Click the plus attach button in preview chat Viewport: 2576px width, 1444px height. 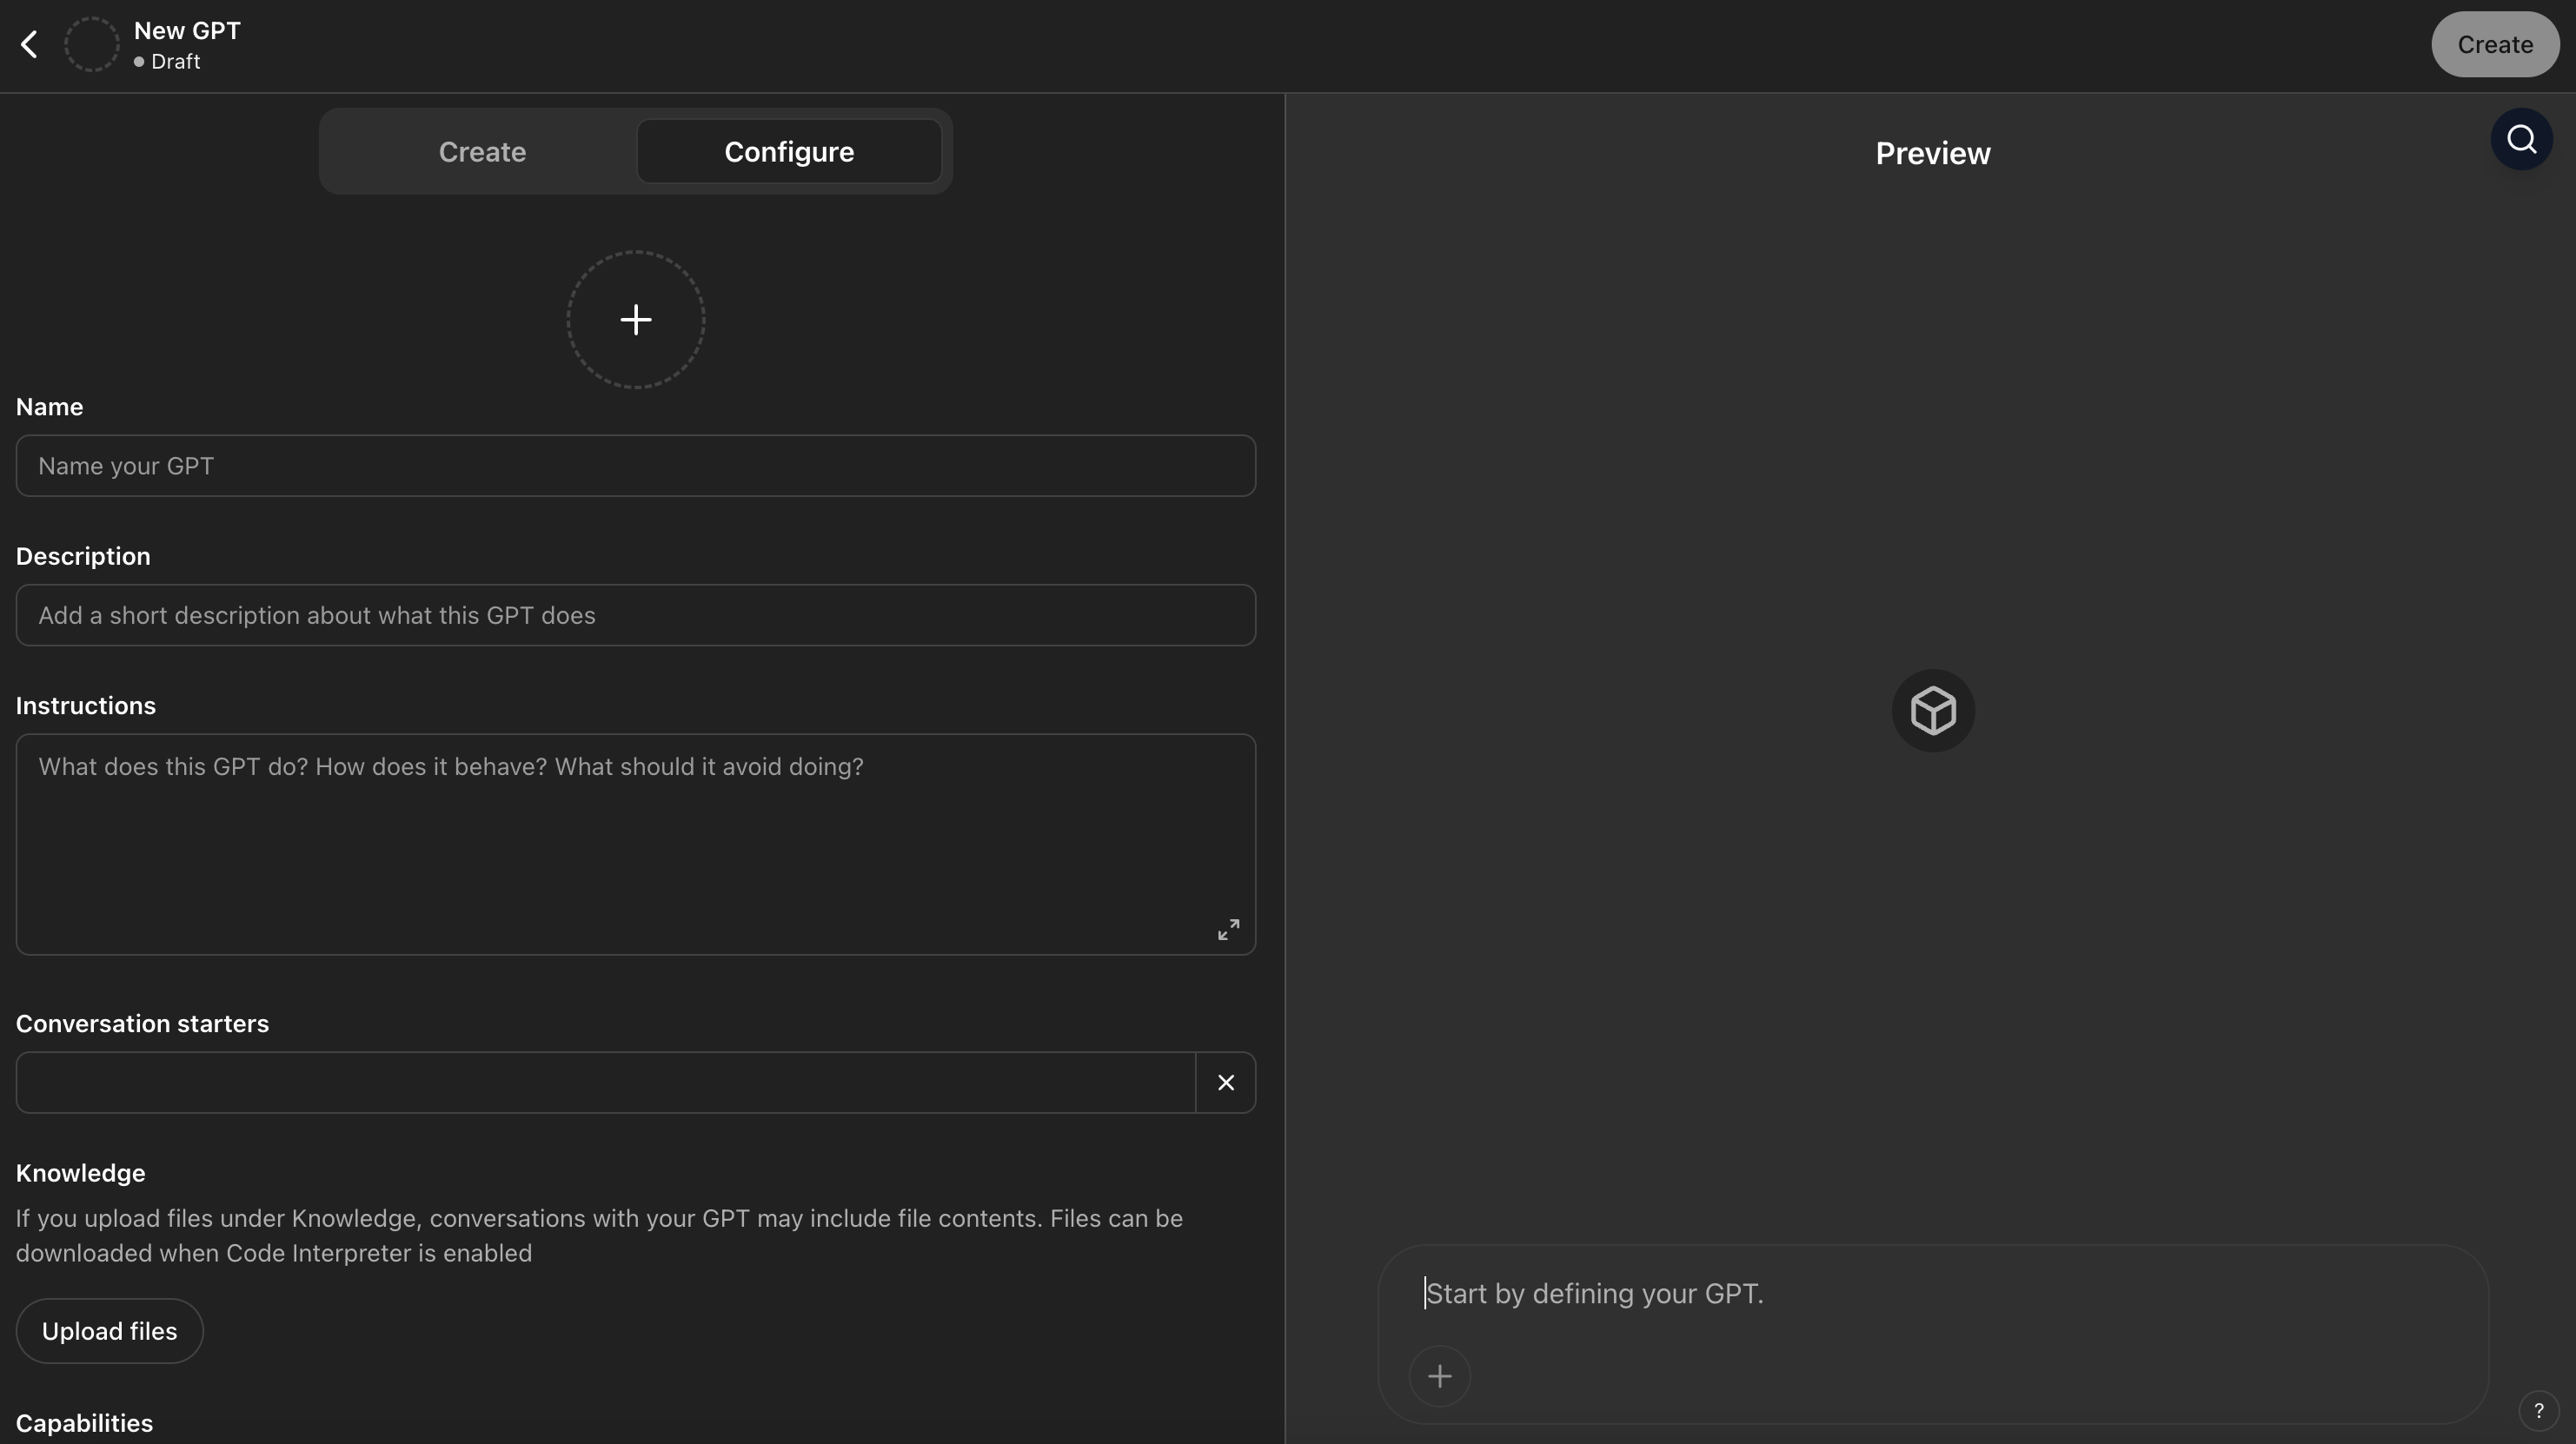click(1439, 1376)
